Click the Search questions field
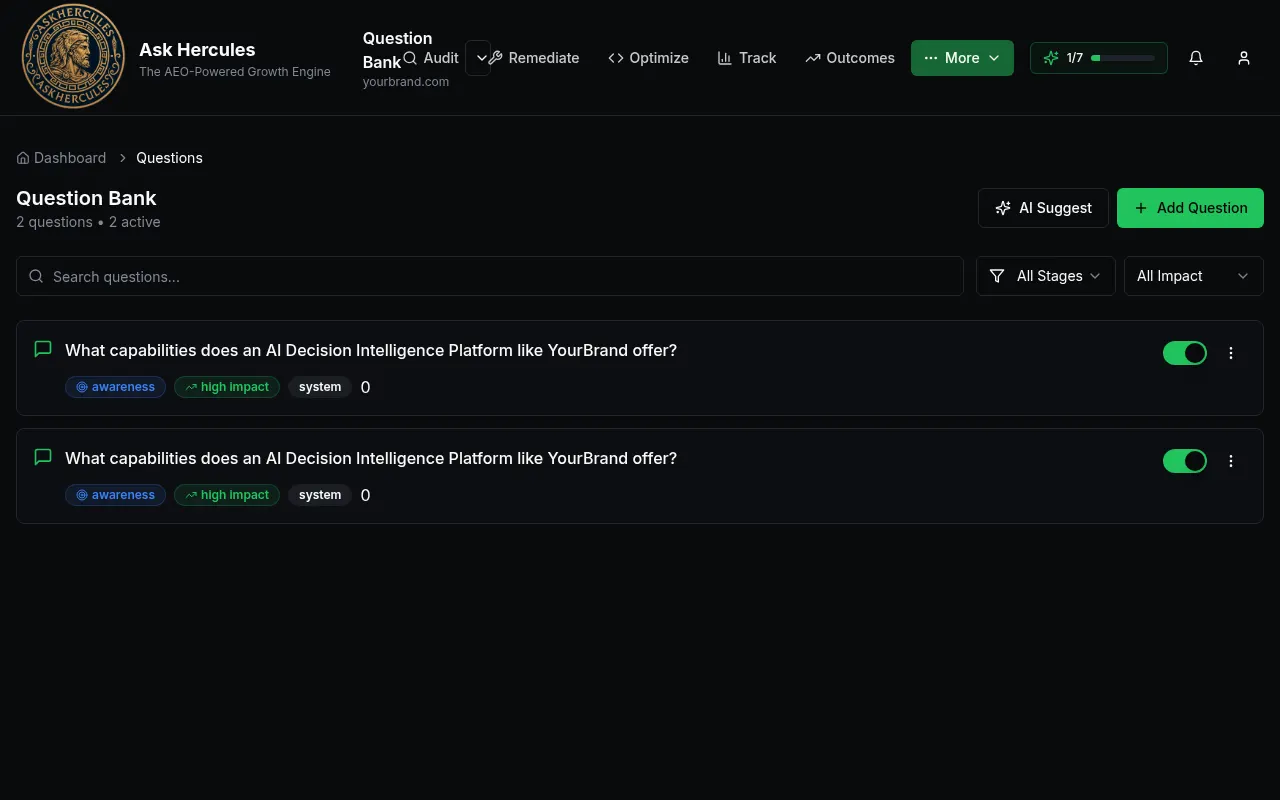The height and width of the screenshot is (800, 1280). (490, 276)
